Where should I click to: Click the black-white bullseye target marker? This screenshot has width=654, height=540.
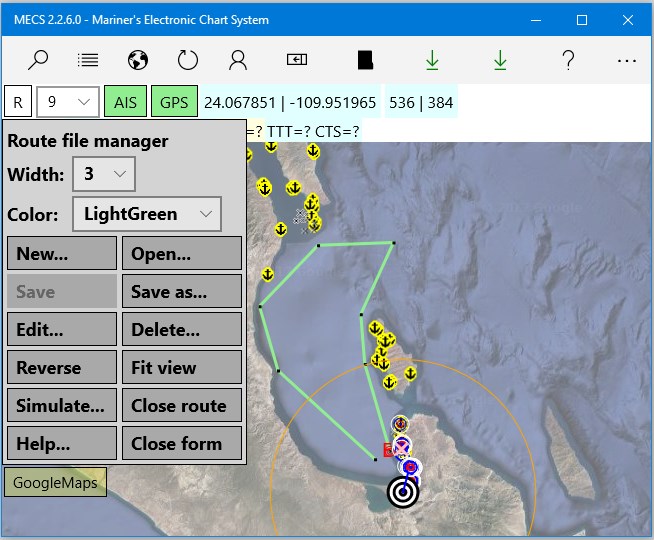[x=403, y=492]
